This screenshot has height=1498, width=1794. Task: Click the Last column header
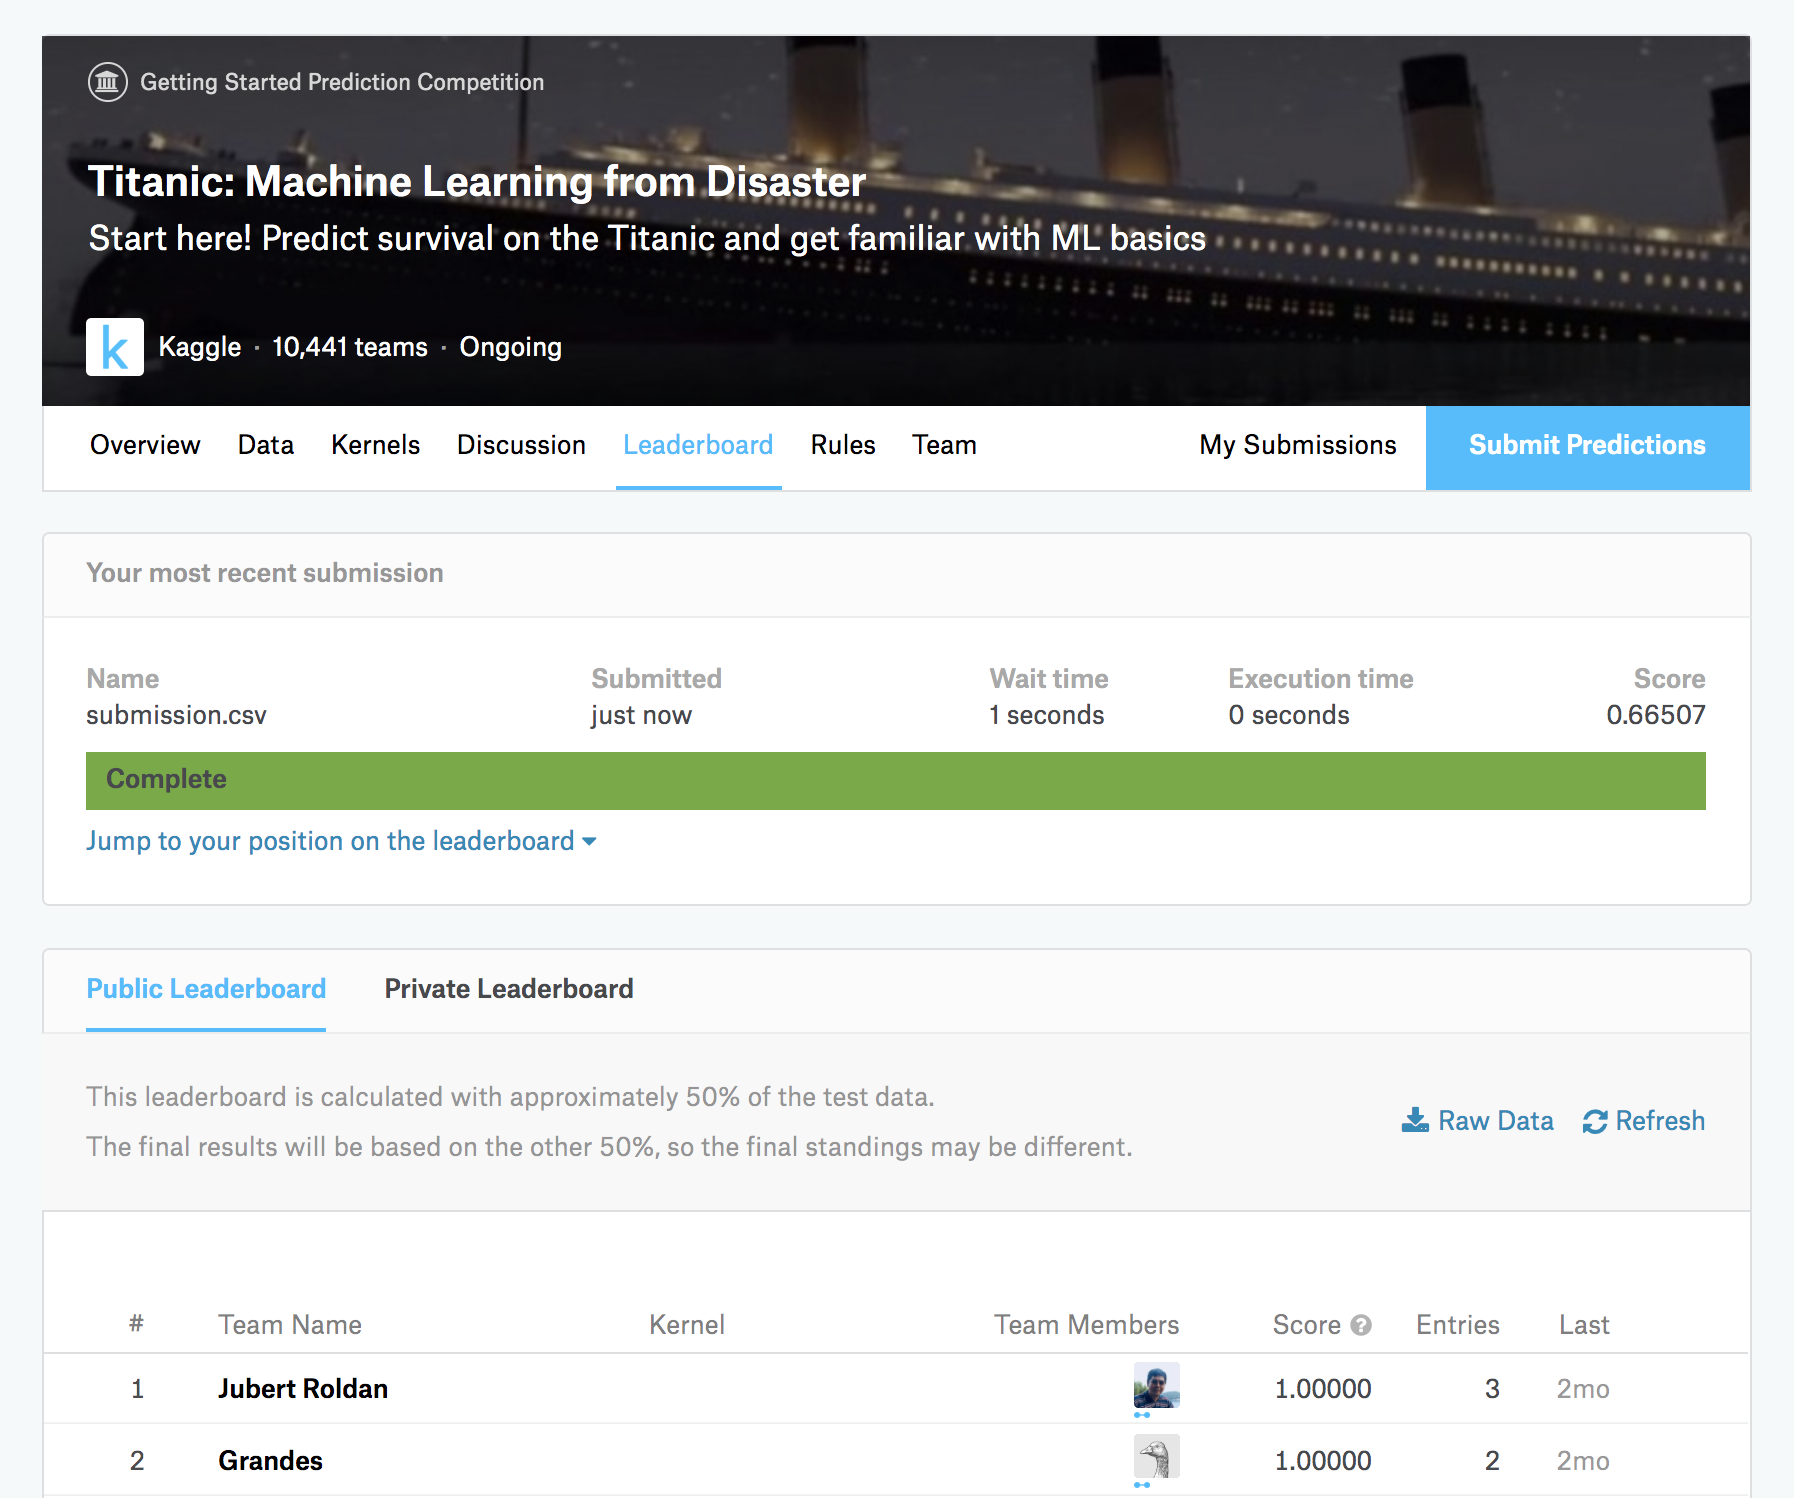(1584, 1325)
